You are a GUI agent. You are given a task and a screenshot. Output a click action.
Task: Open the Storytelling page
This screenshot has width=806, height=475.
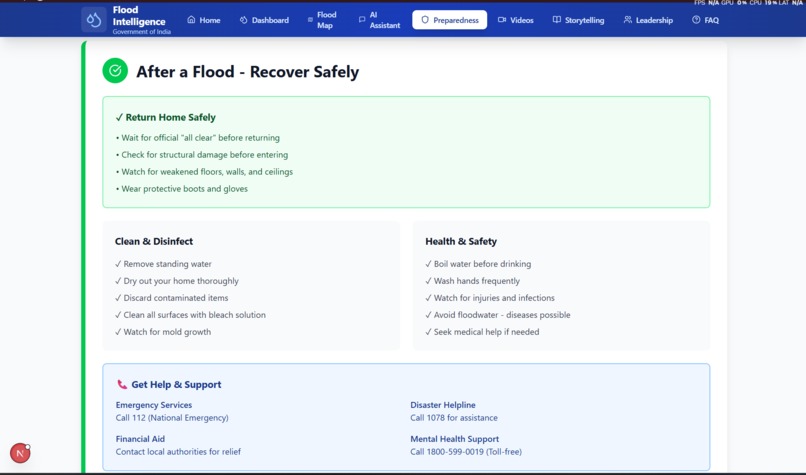[578, 20]
